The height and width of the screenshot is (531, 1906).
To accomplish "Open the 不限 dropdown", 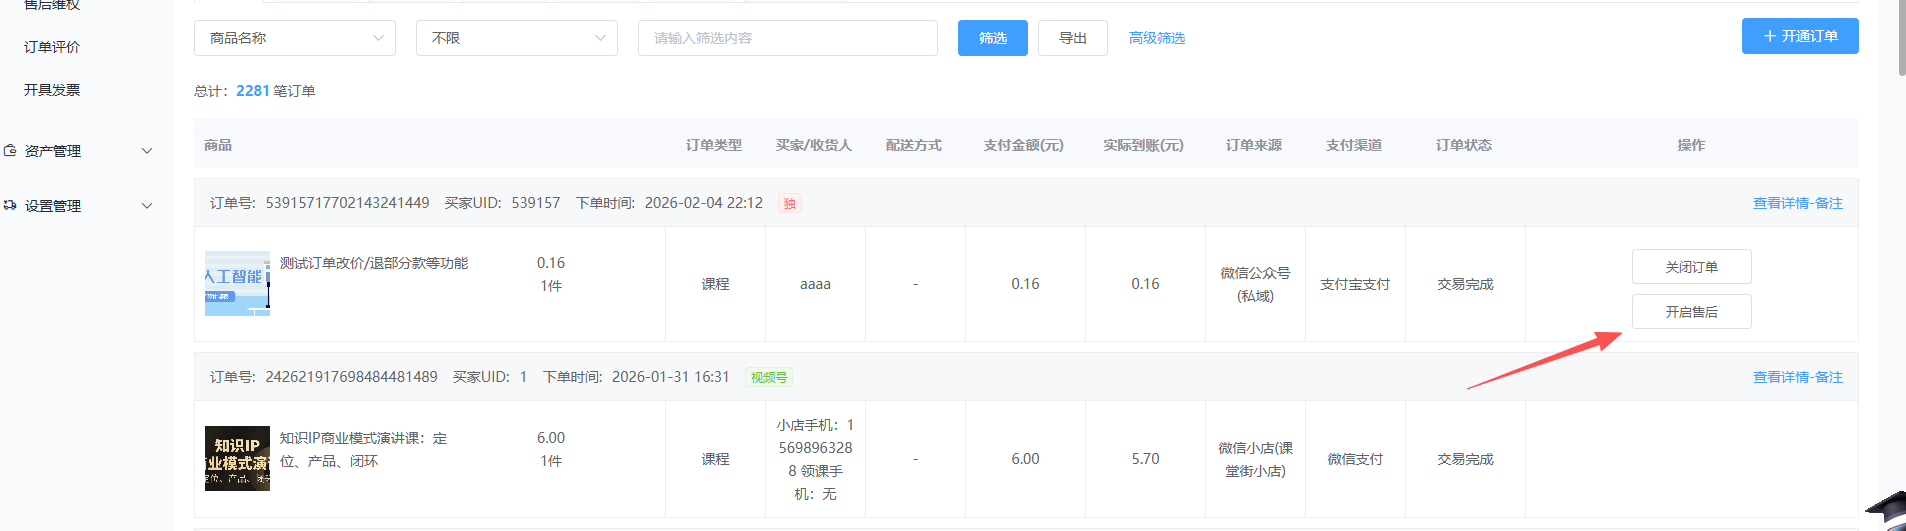I will pyautogui.click(x=517, y=38).
